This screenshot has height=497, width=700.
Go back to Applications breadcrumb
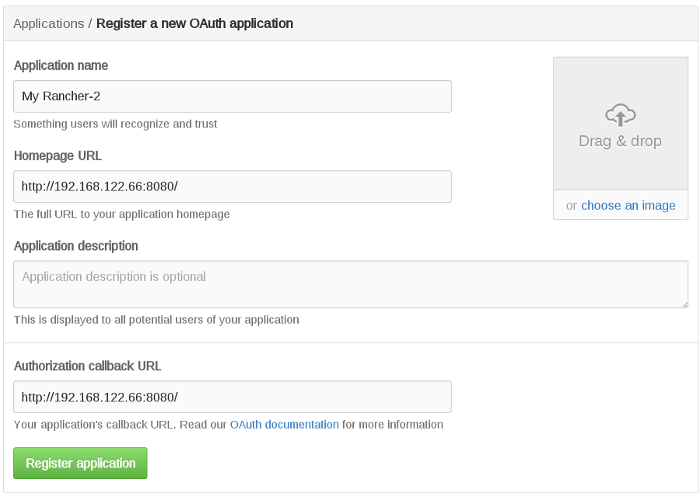(x=49, y=23)
